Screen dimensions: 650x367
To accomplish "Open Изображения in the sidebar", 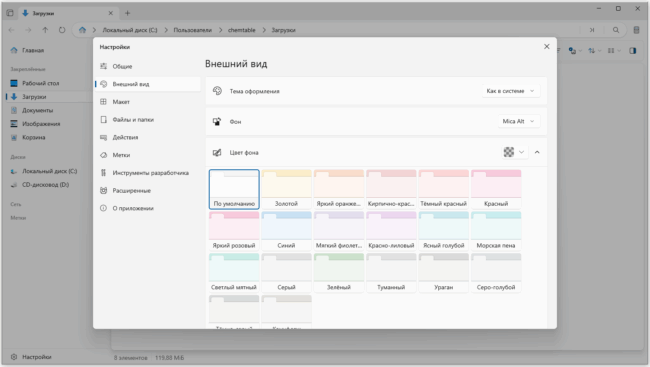I will point(49,124).
